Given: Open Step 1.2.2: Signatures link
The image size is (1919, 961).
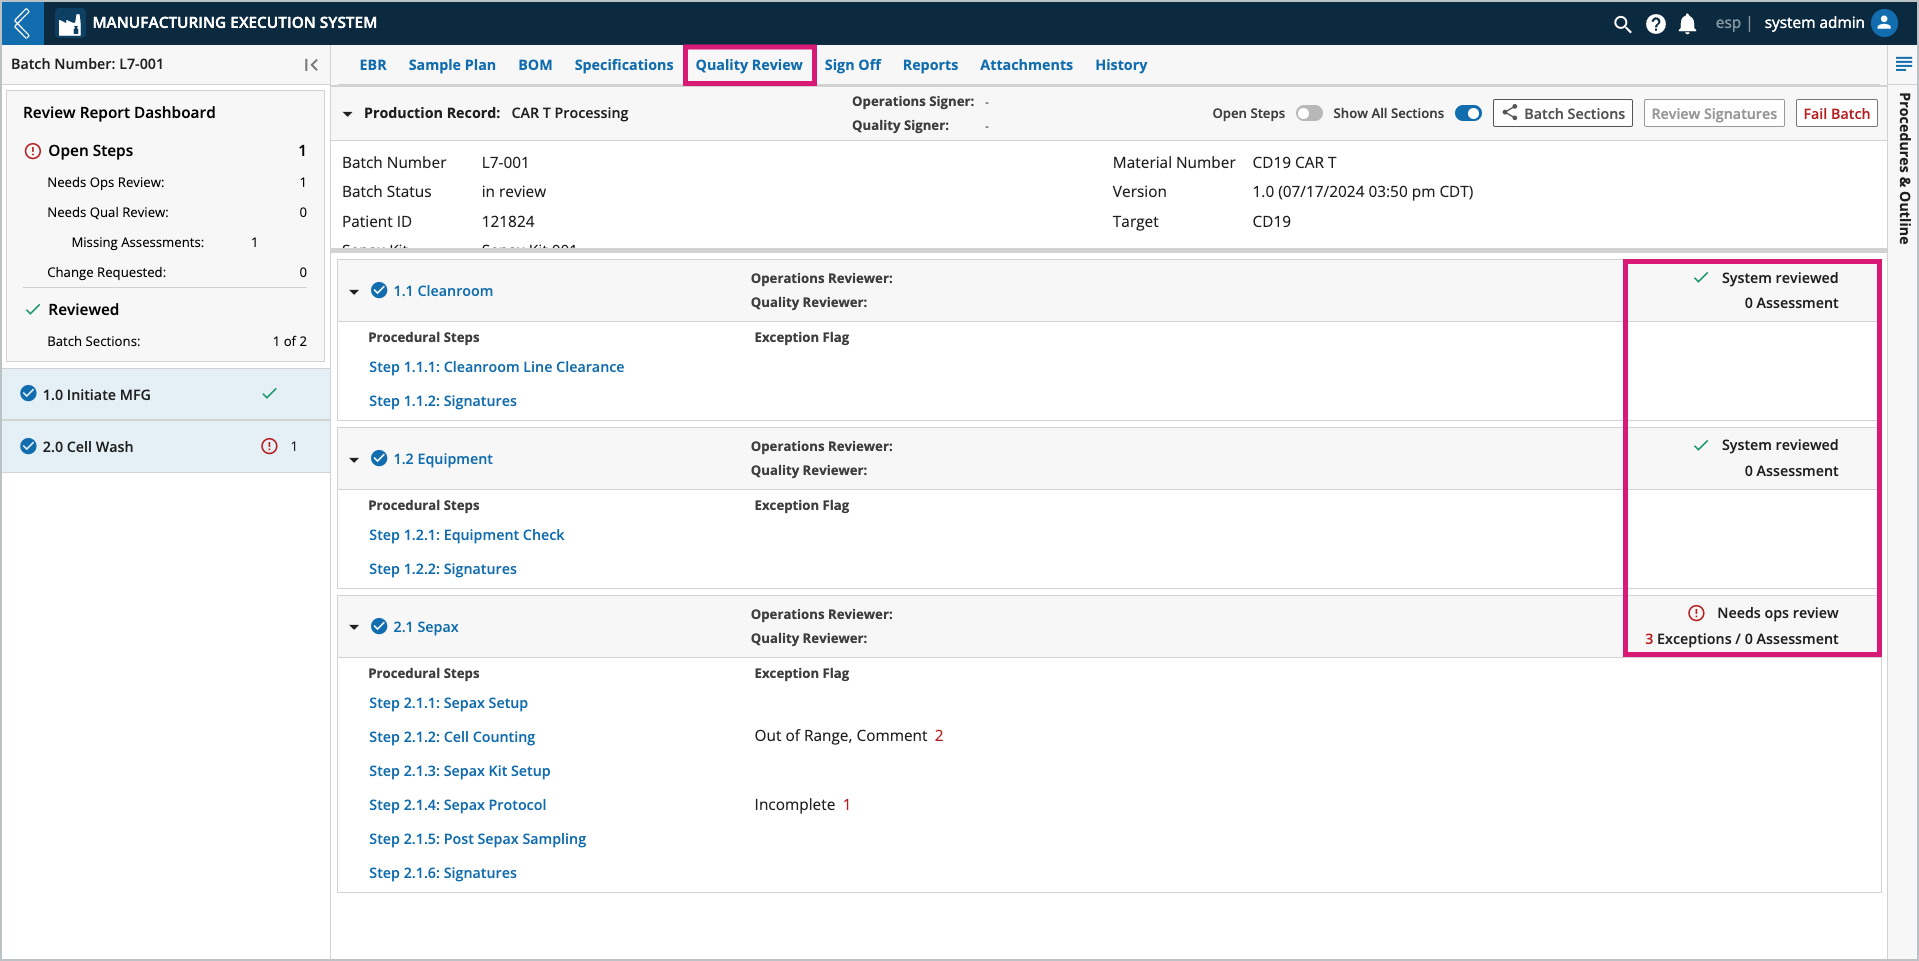Looking at the screenshot, I should [x=443, y=569].
